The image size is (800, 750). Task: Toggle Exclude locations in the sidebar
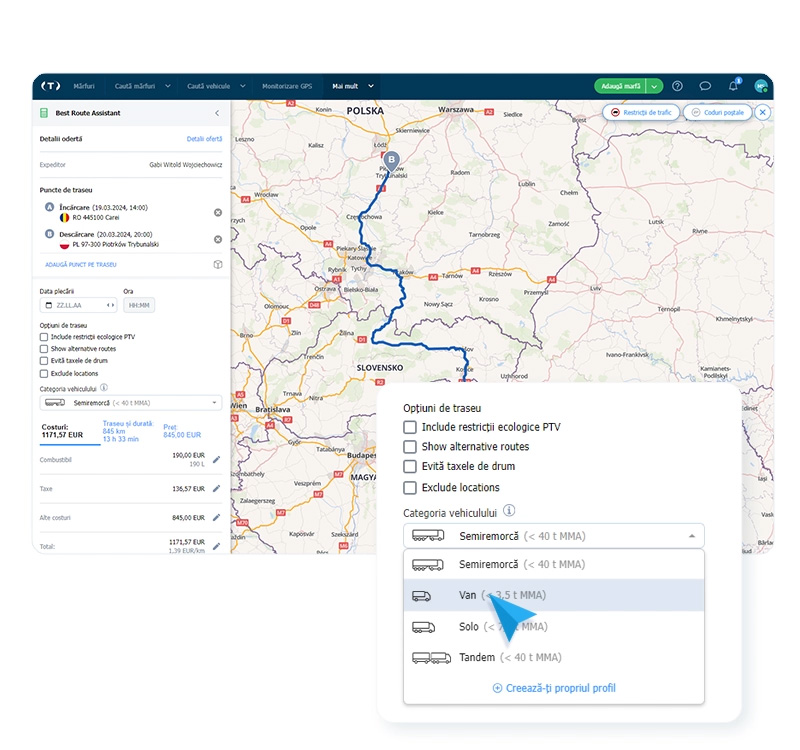pyautogui.click(x=44, y=373)
